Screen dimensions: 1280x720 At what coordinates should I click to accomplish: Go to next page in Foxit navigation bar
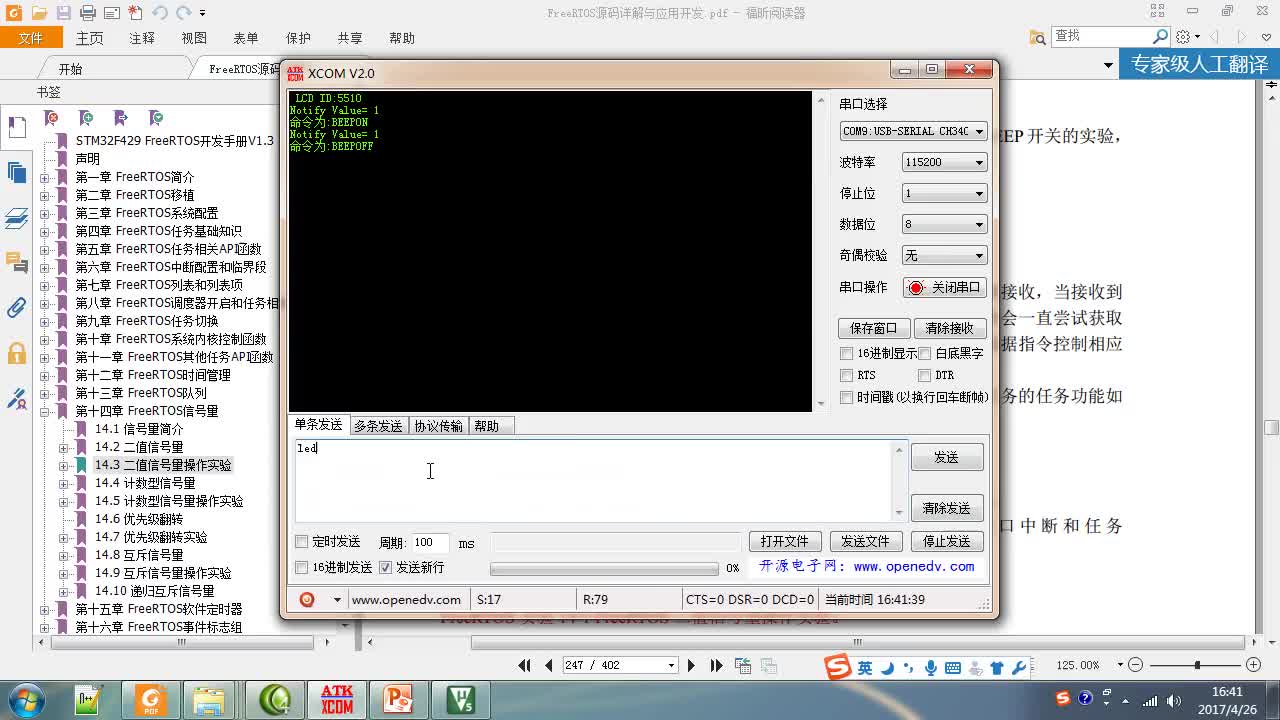(691, 665)
